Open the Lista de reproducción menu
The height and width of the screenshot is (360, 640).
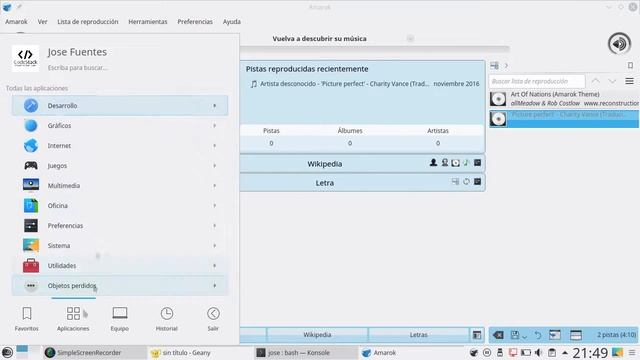point(88,22)
